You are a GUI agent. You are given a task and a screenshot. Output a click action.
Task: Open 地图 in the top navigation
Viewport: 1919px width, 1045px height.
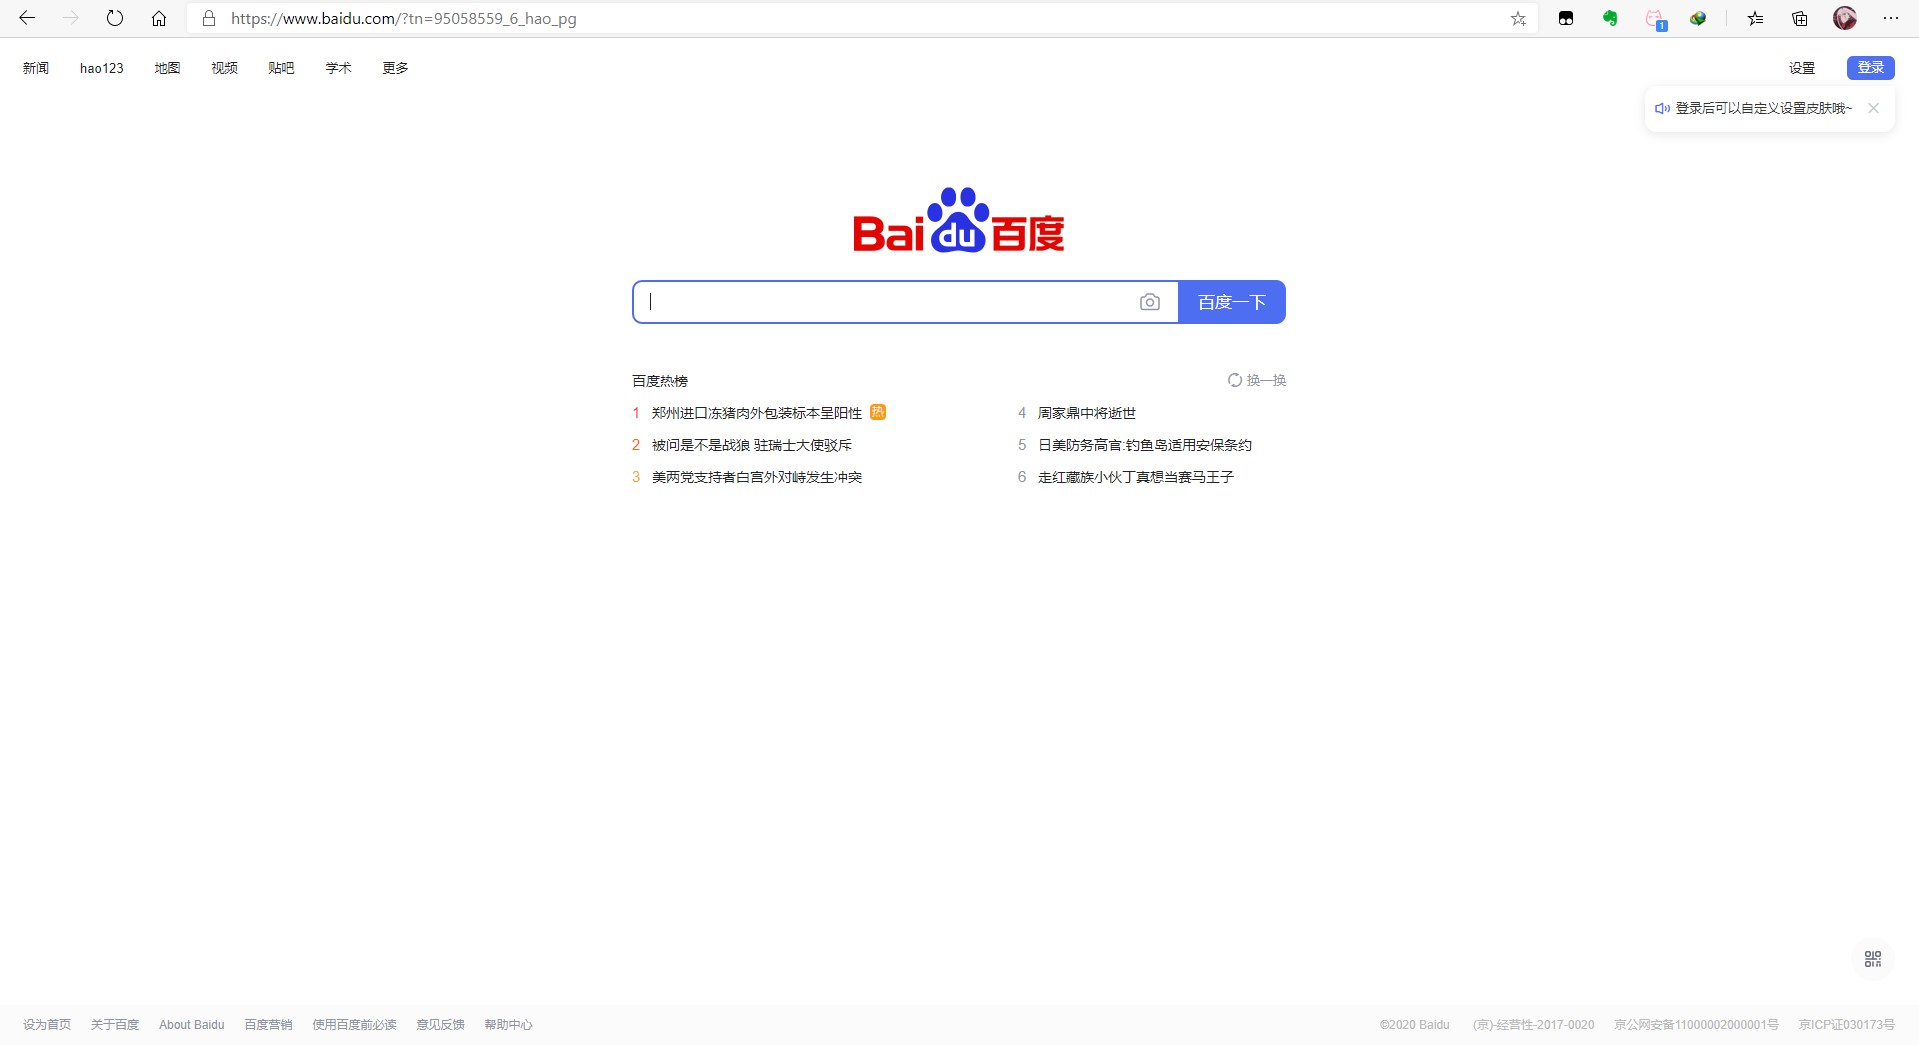[167, 68]
